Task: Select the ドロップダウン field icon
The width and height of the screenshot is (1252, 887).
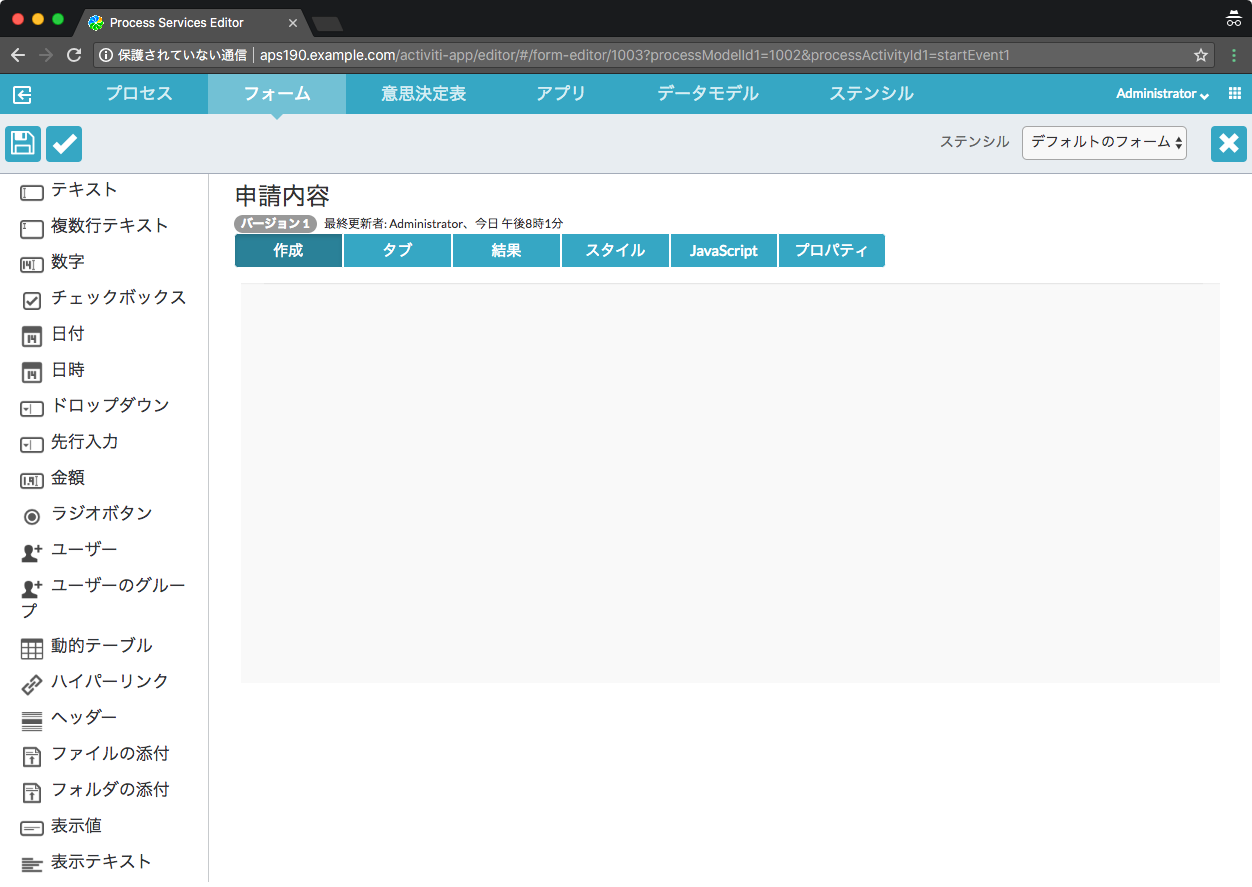Action: point(32,409)
